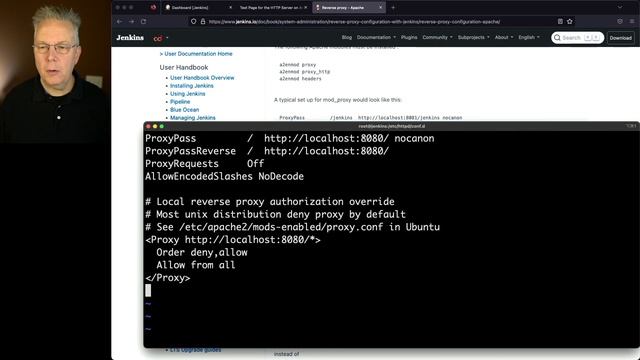Switch to Test Page for HTTP Server tab
The height and width of the screenshot is (360, 640).
click(272, 7)
